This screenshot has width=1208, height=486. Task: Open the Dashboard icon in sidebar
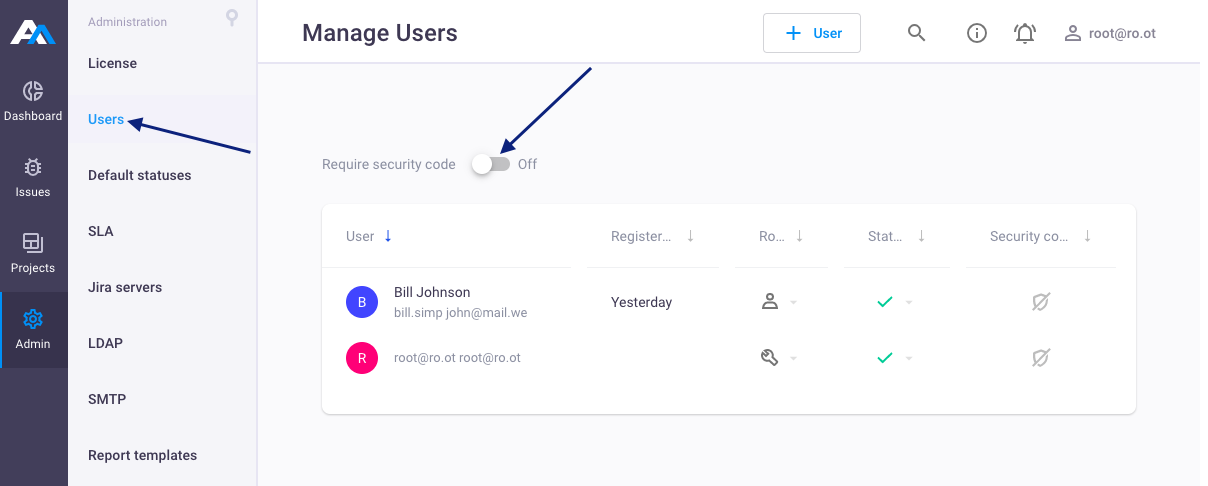[33, 91]
